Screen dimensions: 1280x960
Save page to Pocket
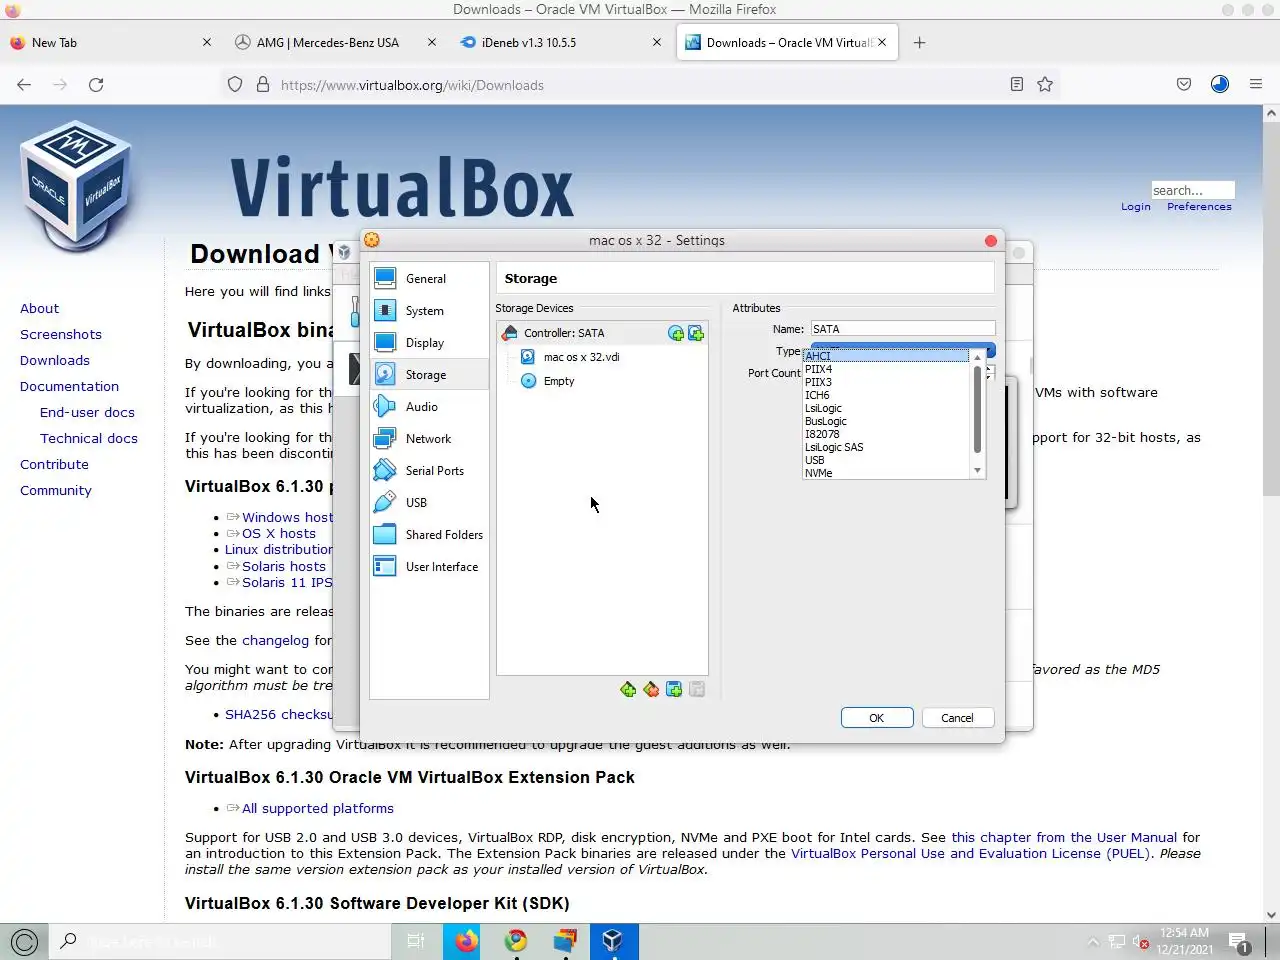pos(1184,85)
